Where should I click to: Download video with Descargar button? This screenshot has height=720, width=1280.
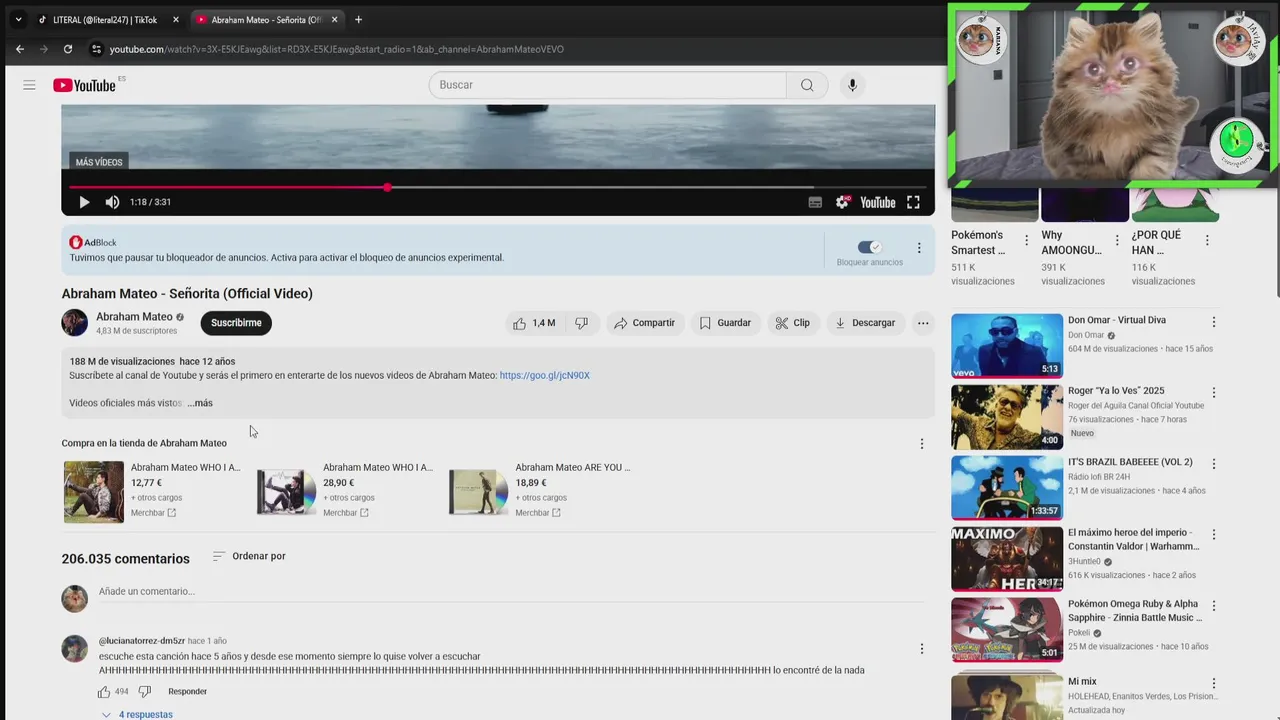tap(865, 323)
